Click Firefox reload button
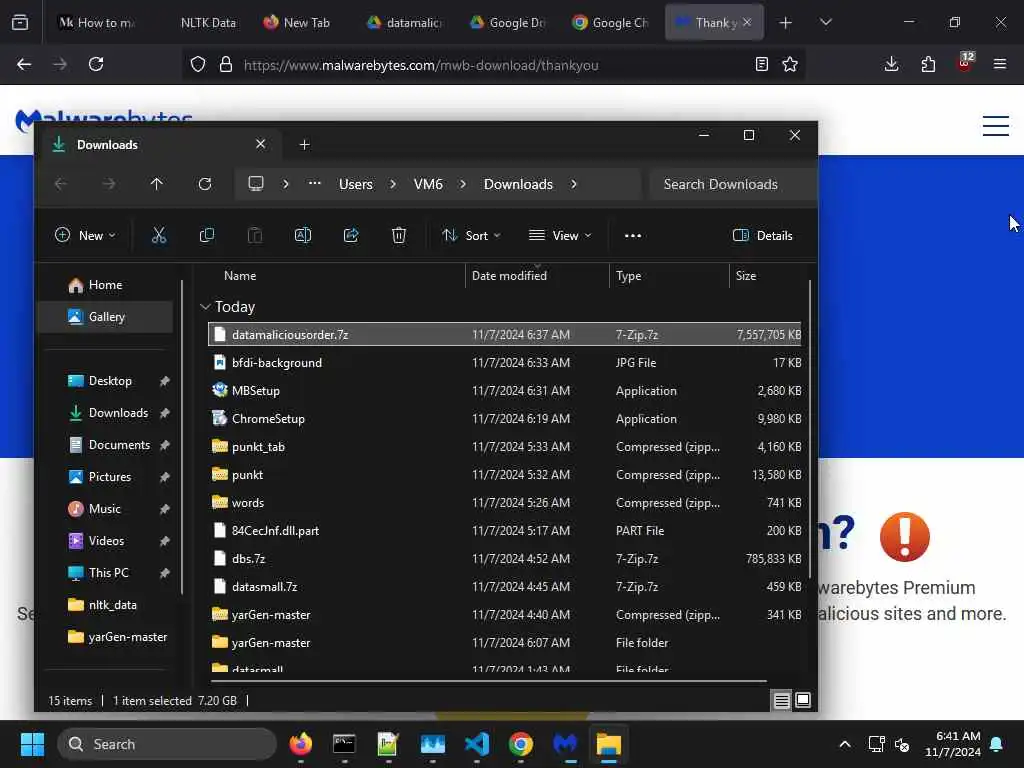Screen dimensions: 1024x768 (96, 64)
